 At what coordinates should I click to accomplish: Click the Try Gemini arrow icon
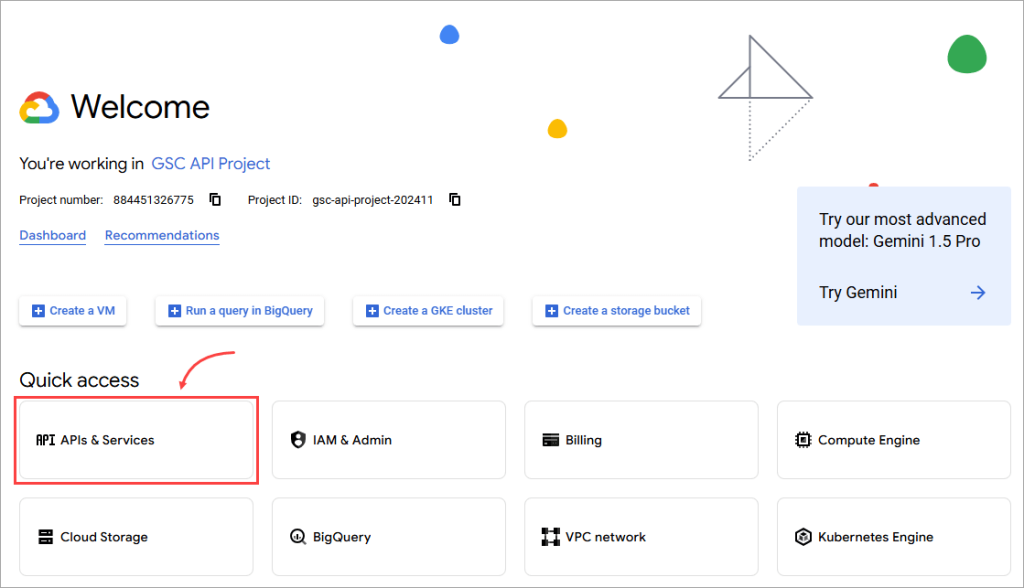click(978, 293)
